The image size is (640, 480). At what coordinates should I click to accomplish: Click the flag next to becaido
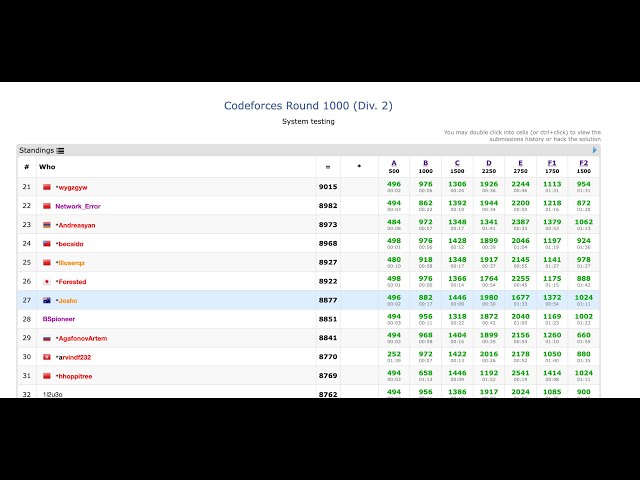47,243
